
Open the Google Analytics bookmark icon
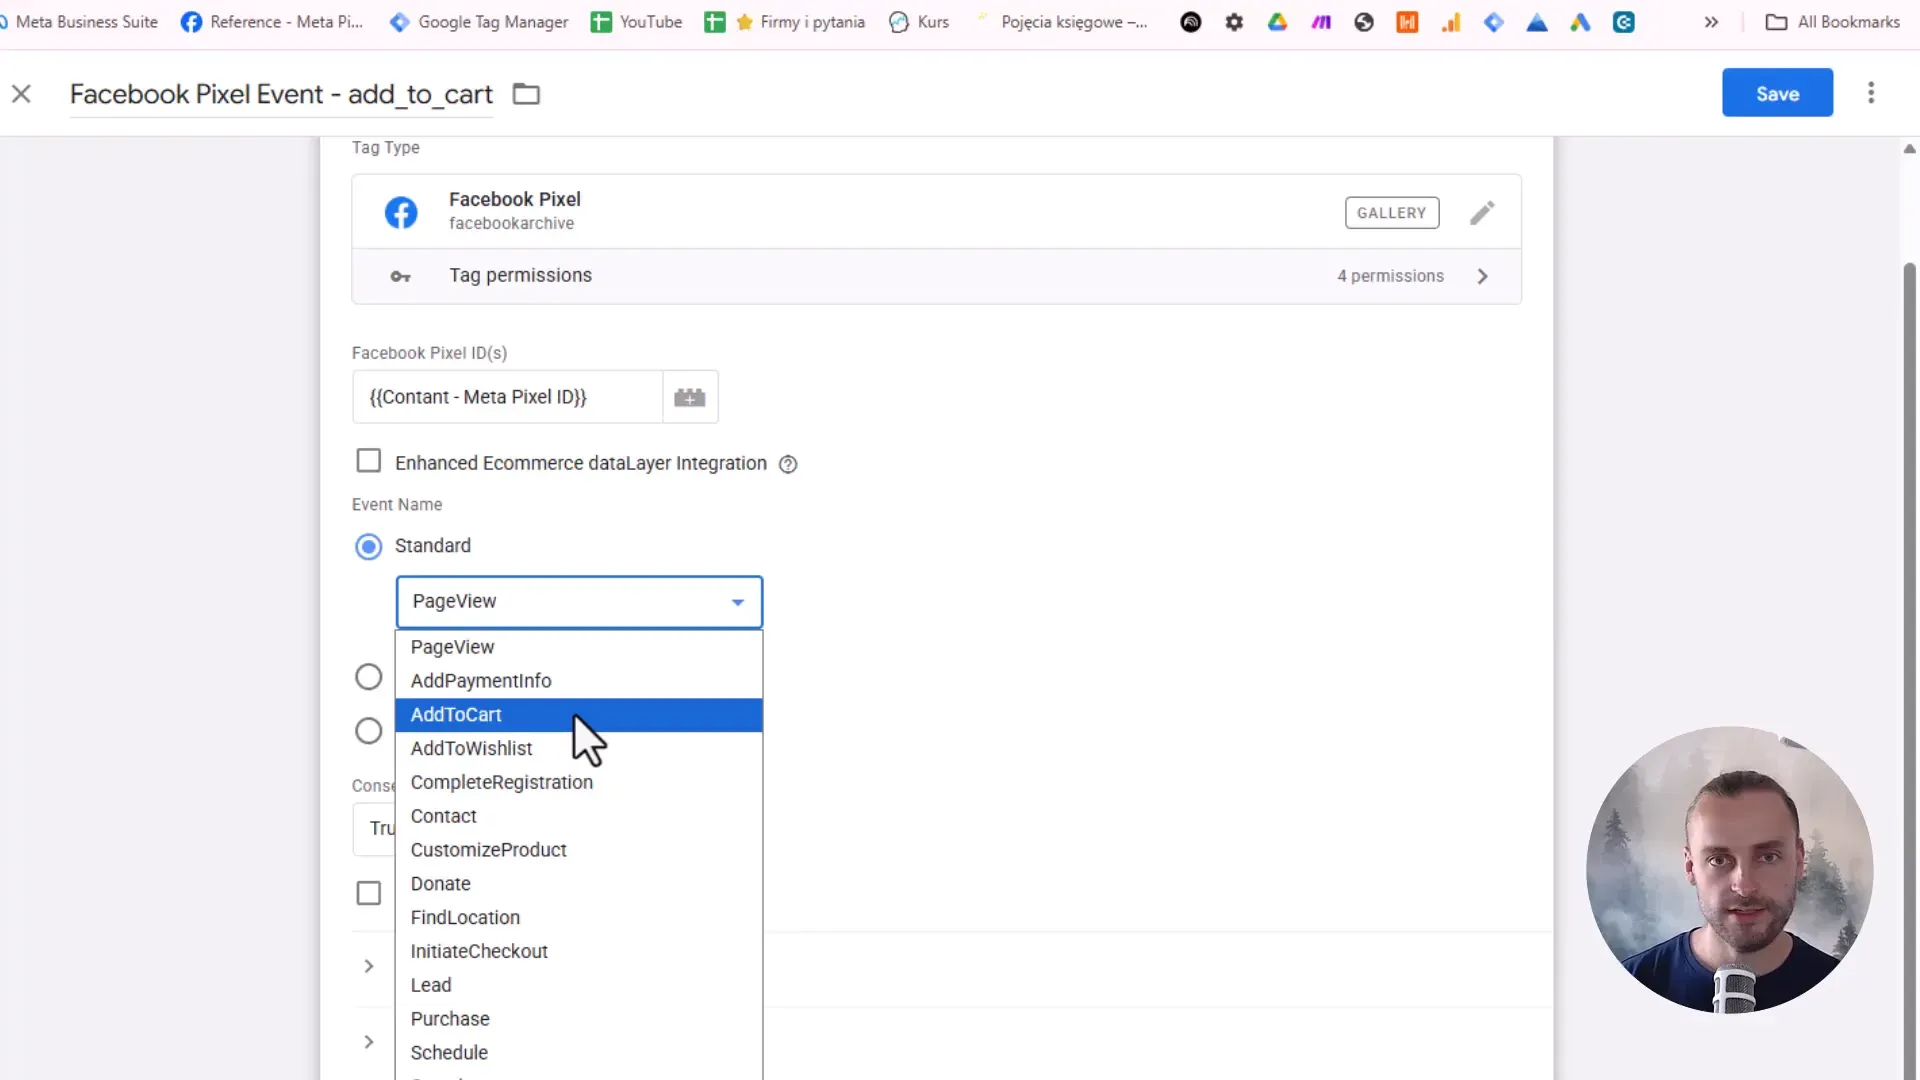coord(1451,22)
